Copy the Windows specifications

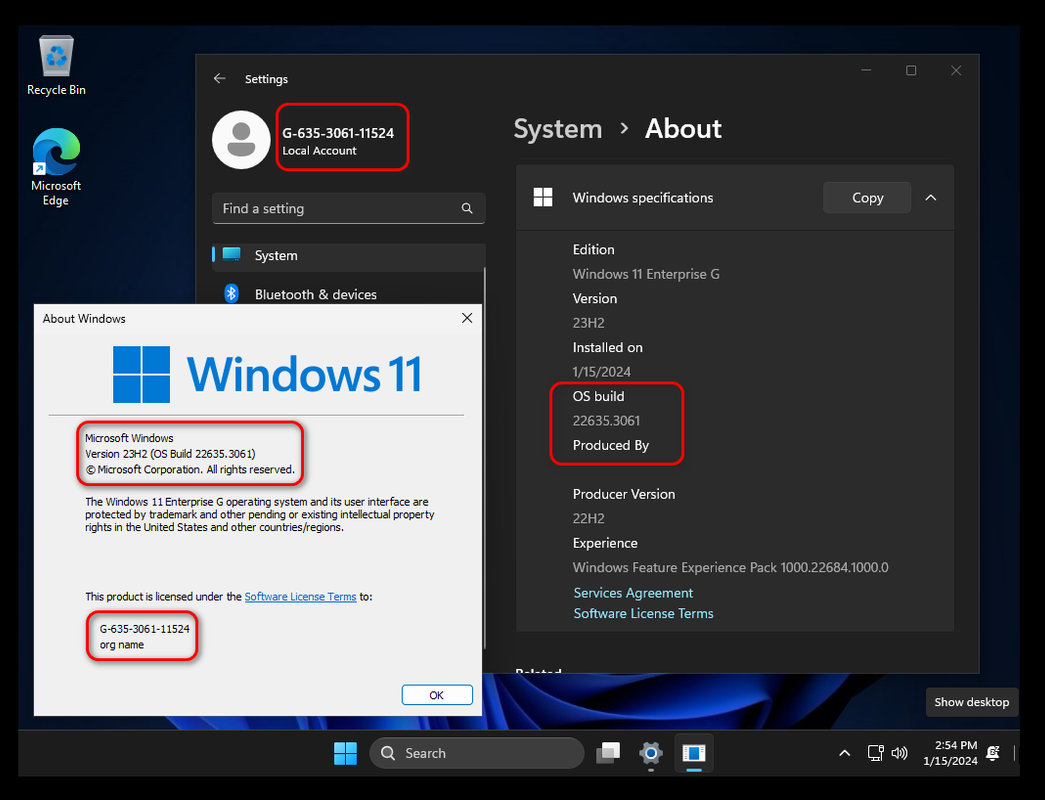point(867,197)
